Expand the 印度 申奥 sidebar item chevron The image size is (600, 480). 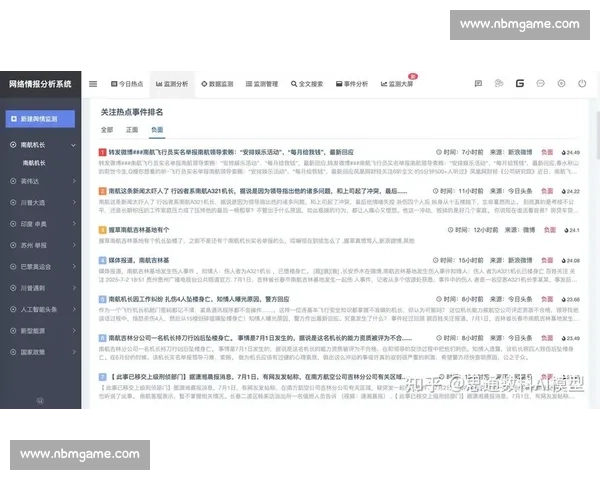74,224
